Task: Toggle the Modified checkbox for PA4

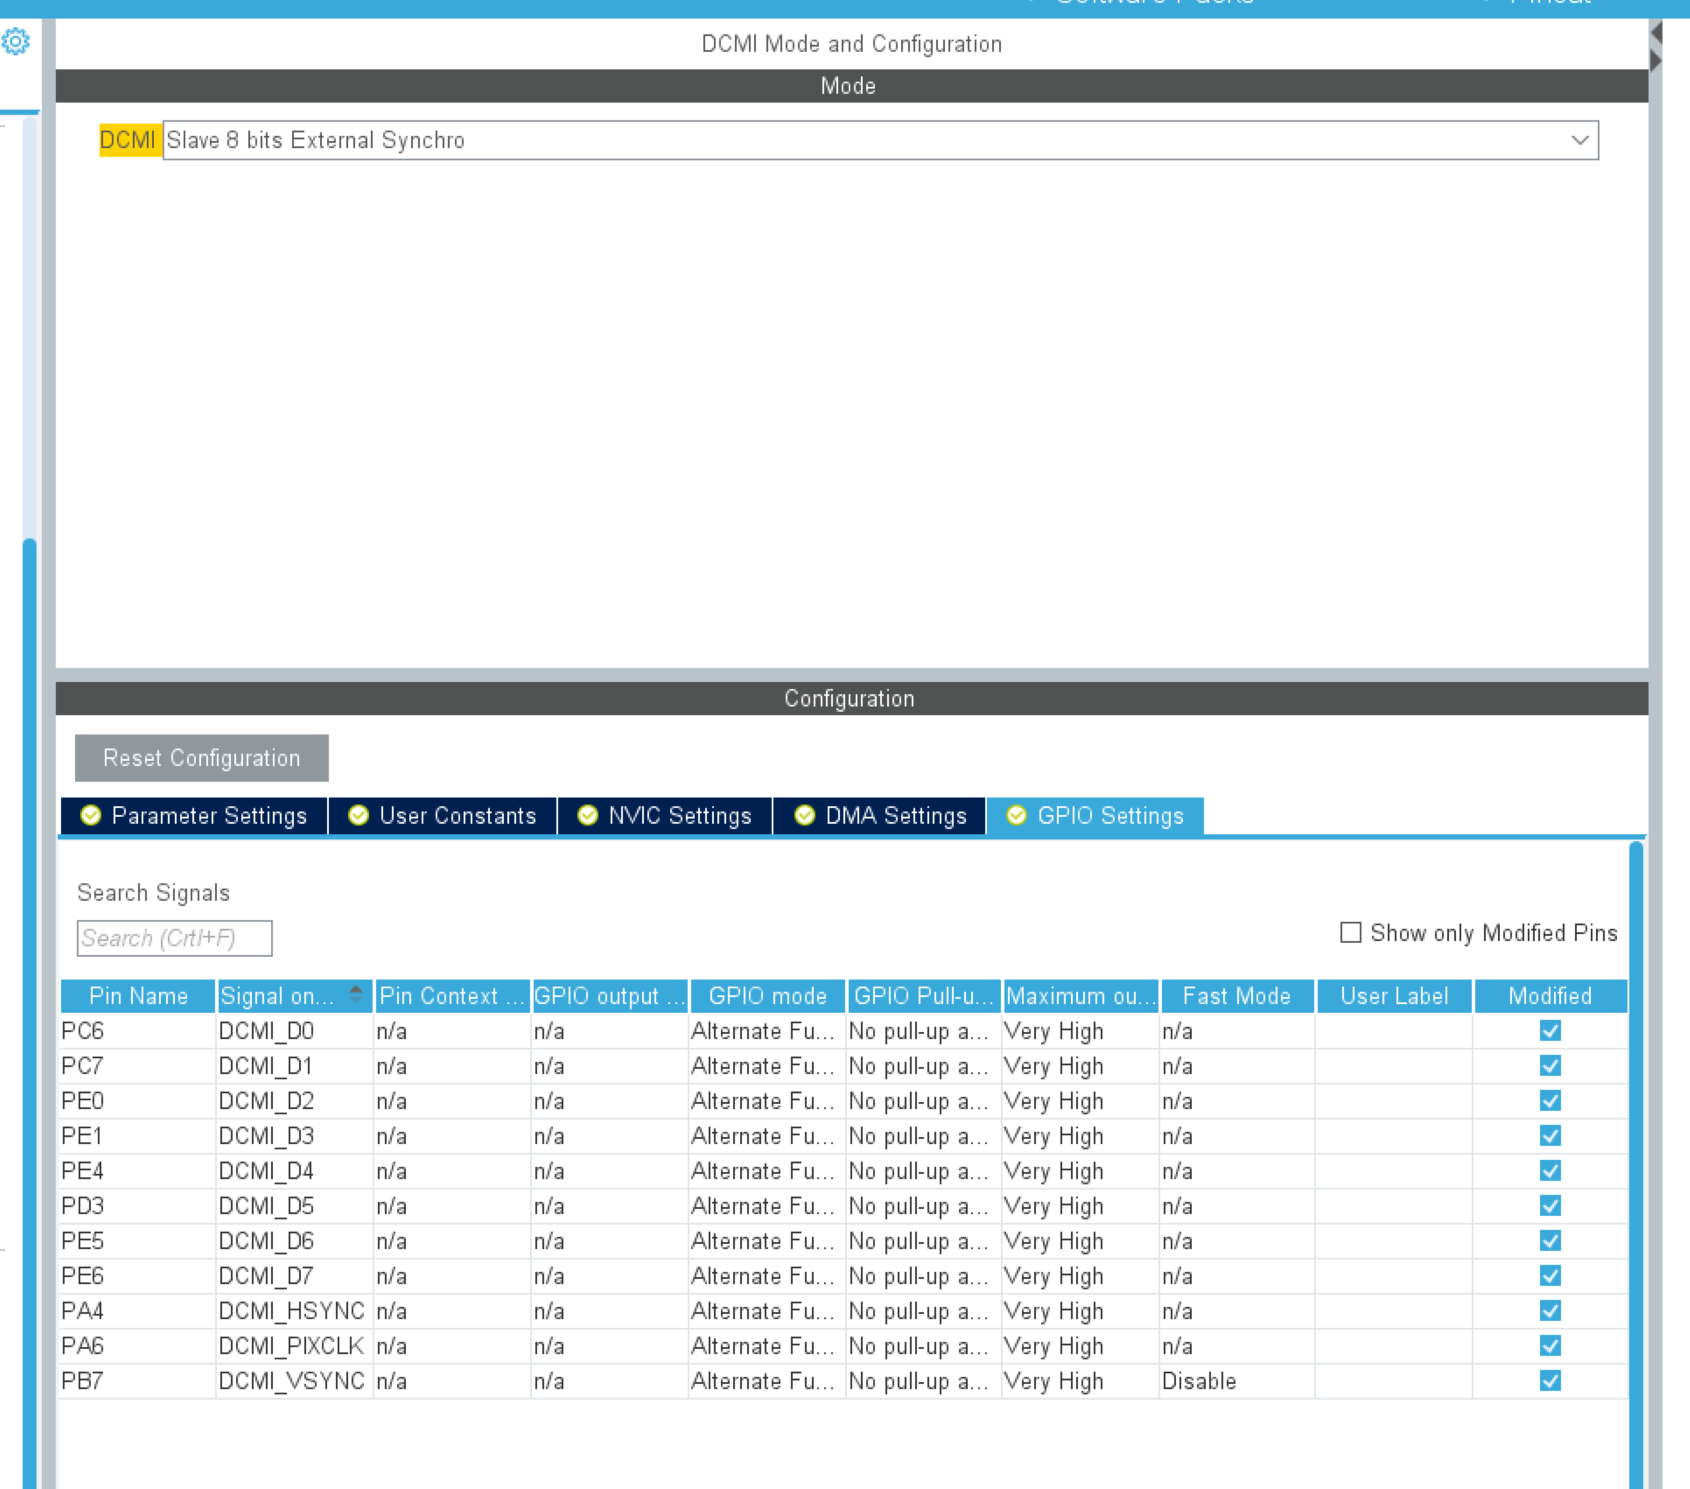Action: point(1550,1311)
